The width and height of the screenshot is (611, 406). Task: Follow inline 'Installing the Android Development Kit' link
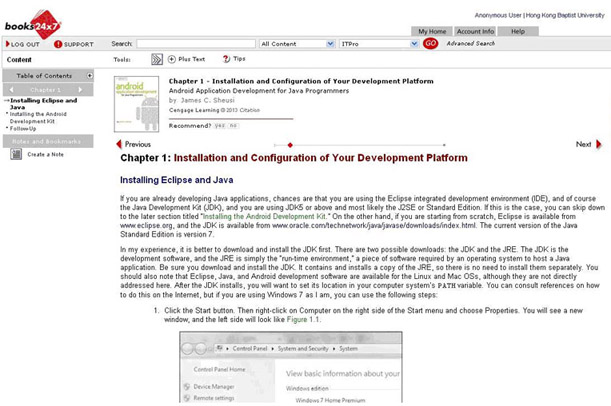pos(264,217)
